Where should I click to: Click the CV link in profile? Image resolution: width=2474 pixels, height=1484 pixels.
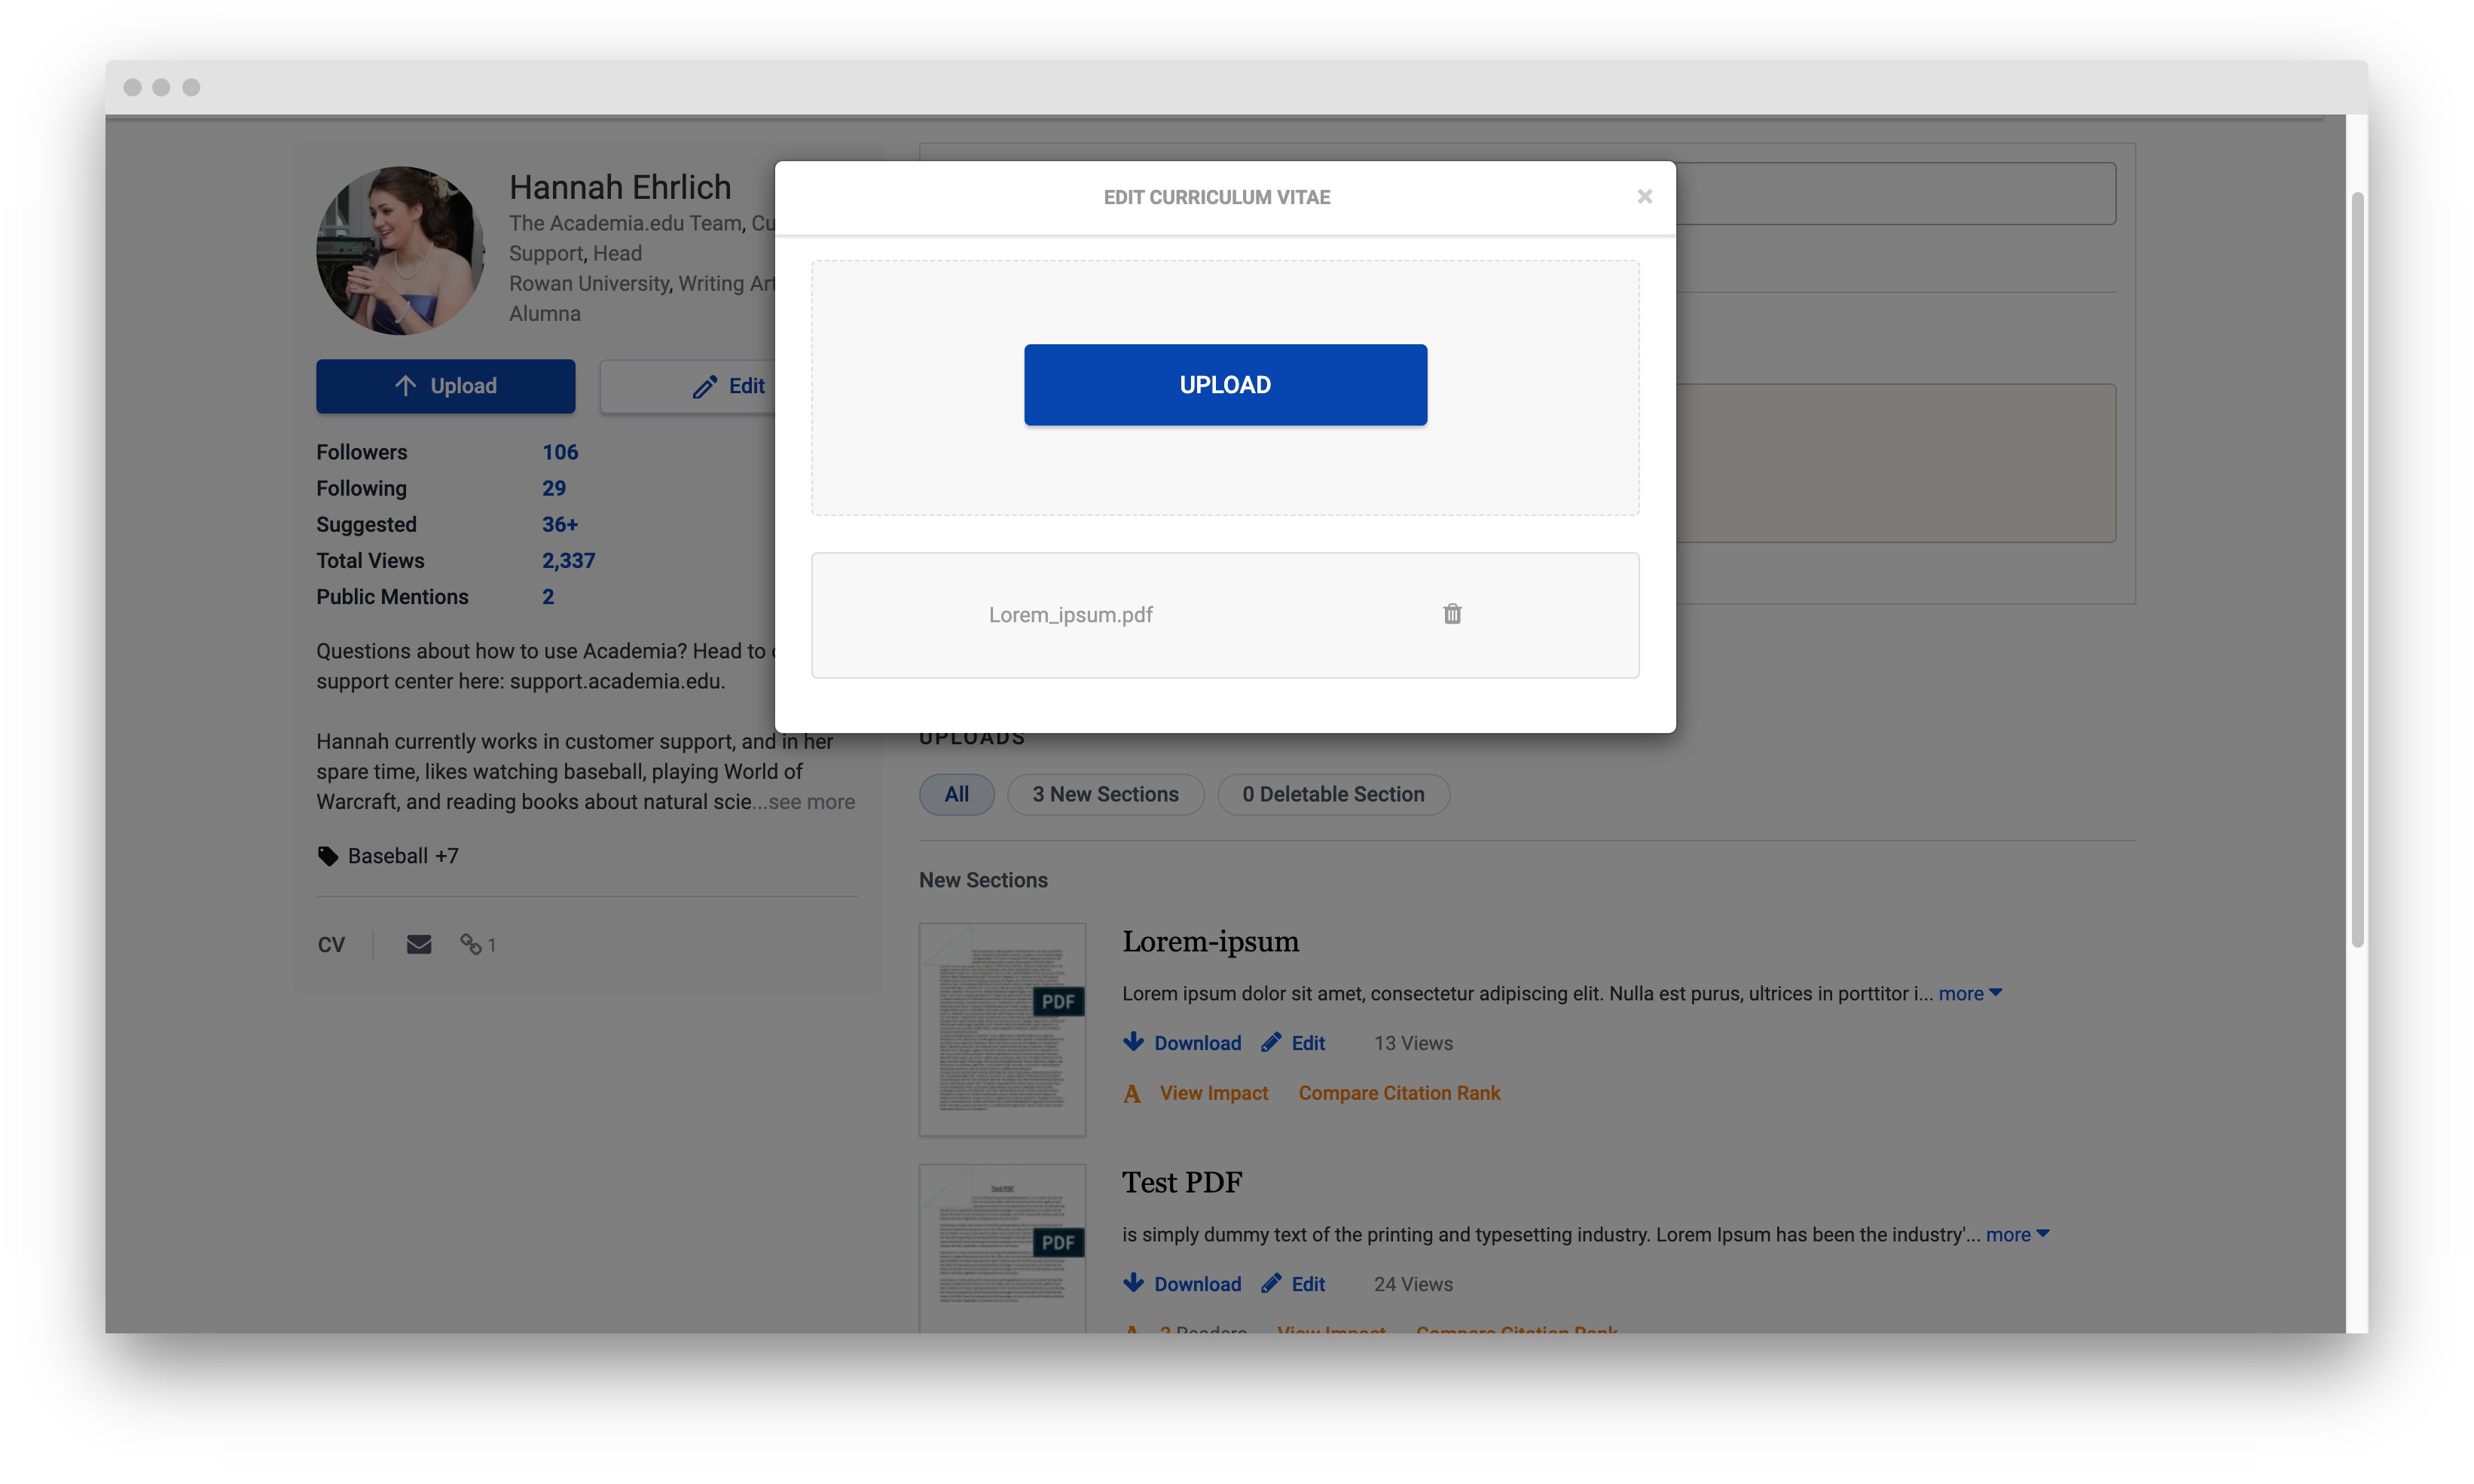331,945
